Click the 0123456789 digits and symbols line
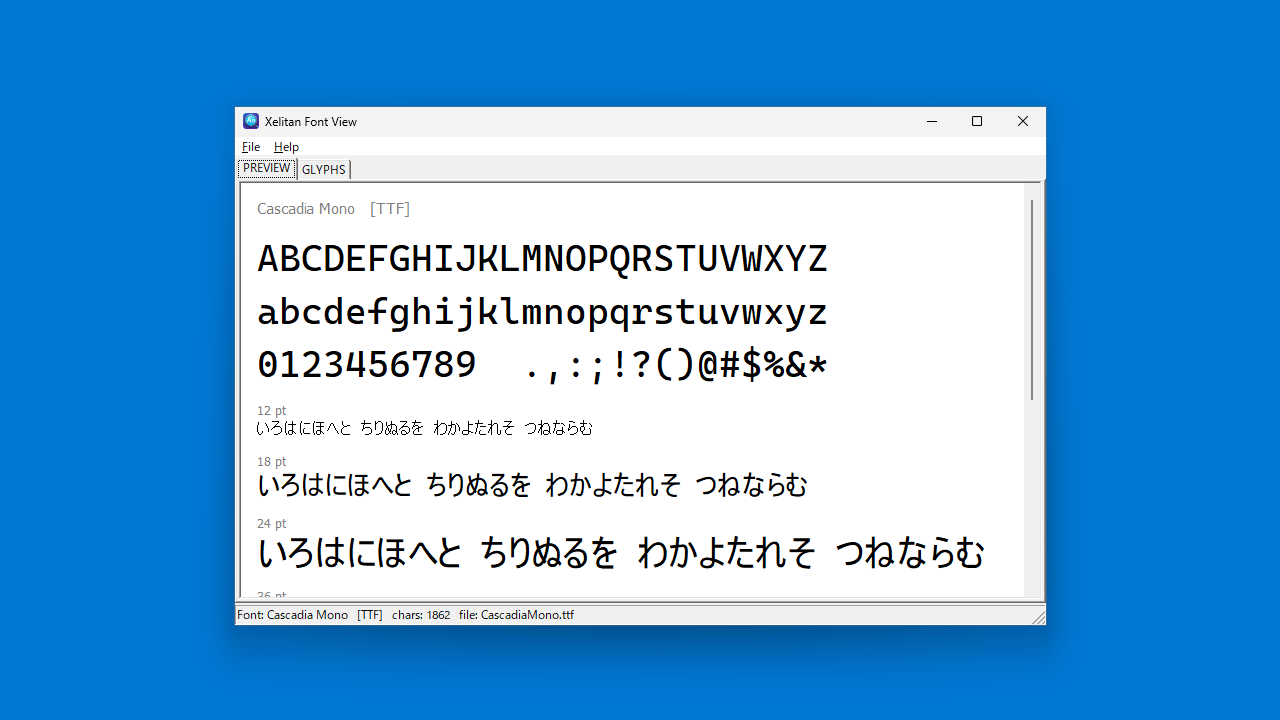This screenshot has width=1280, height=720. (542, 366)
